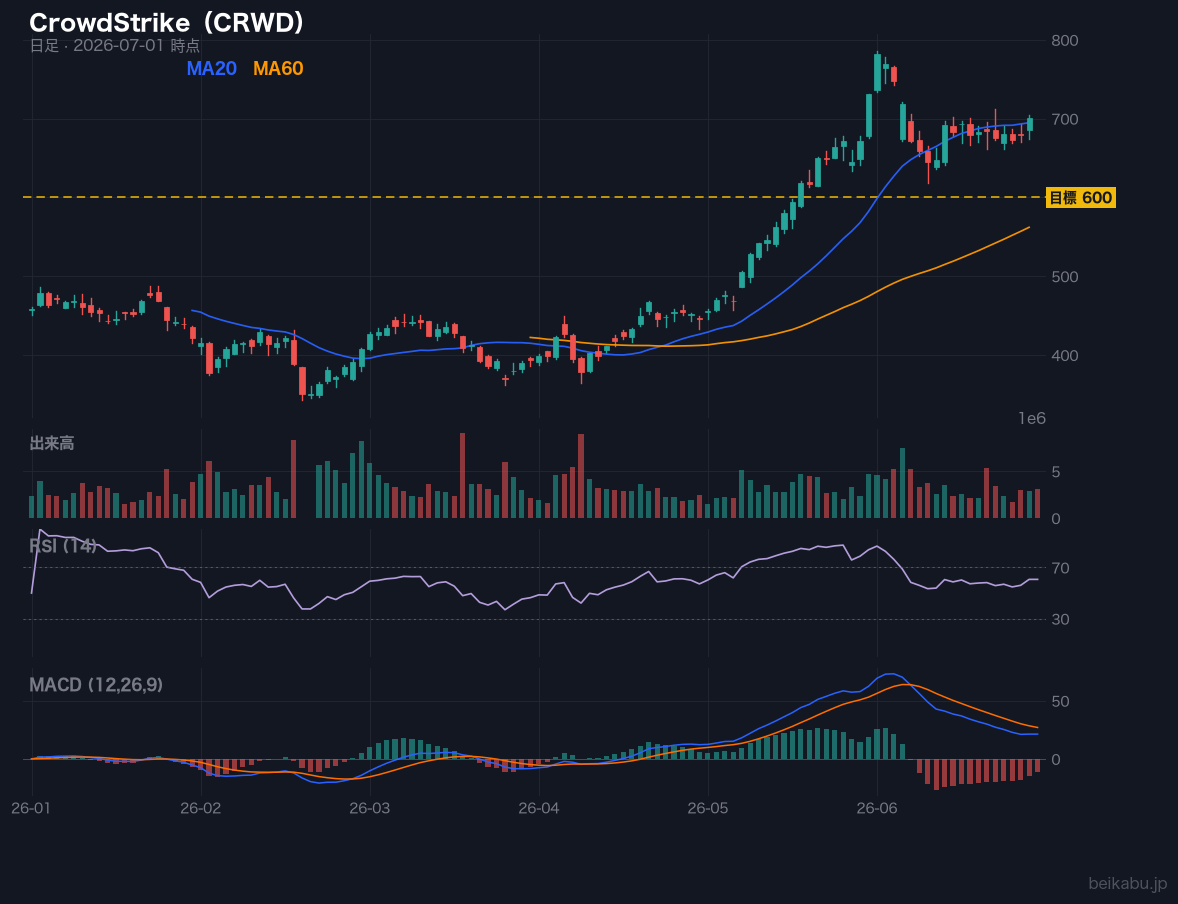Screen dimensions: 1178x904
Task: Click the CrowdStrike (CRWD) chart title
Action: pyautogui.click(x=167, y=23)
